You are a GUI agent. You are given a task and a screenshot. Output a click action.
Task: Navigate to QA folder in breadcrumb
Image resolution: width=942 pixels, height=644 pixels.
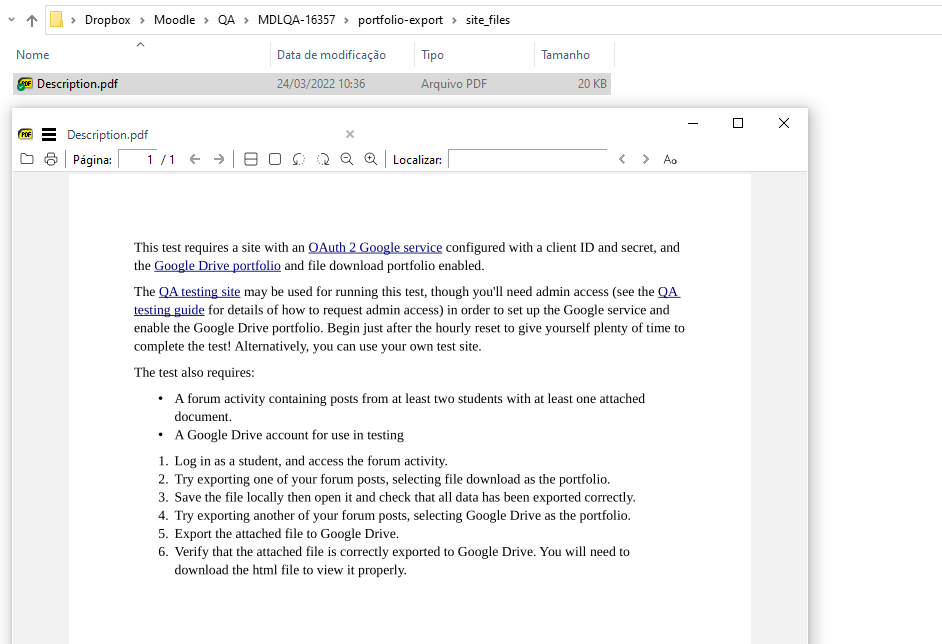(x=226, y=20)
